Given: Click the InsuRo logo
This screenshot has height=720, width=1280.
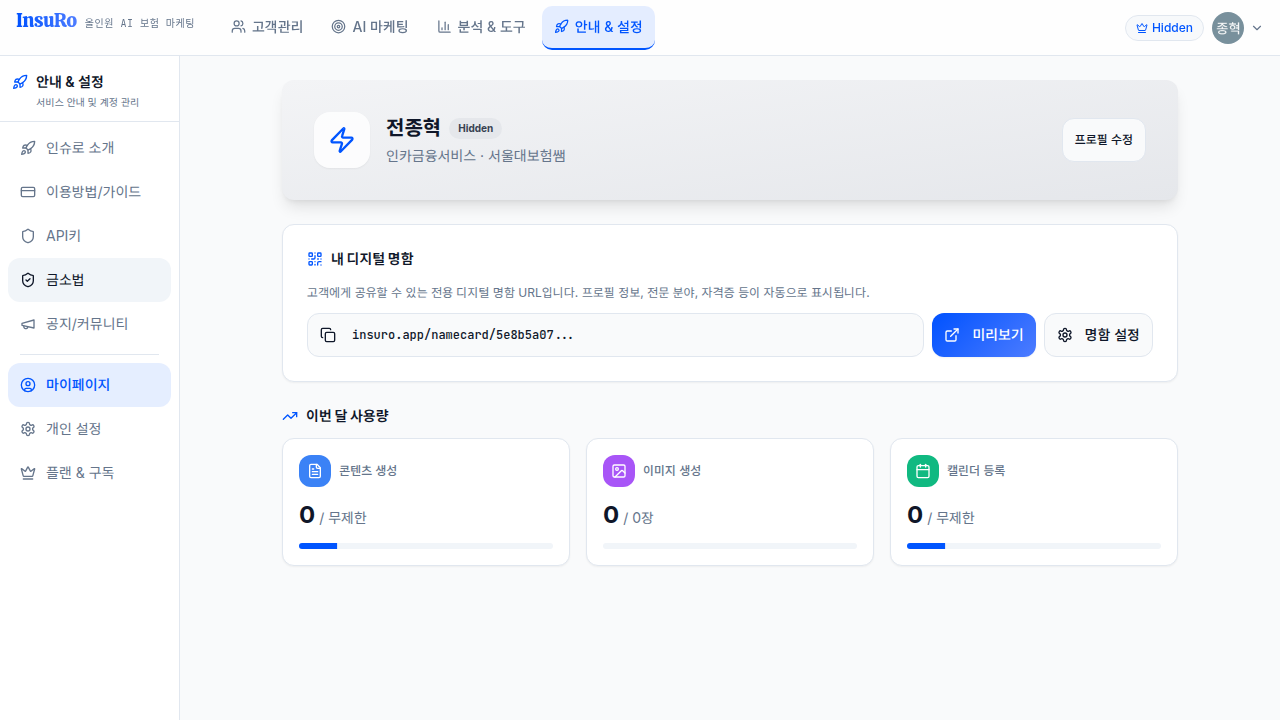Looking at the screenshot, I should click(47, 21).
